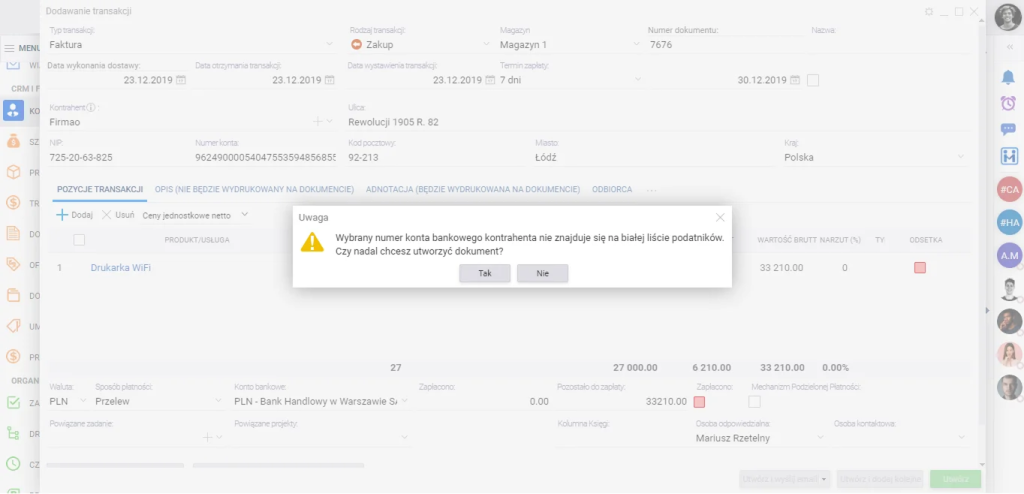1024x494 pixels.
Task: Close the Uwaga warning dialog
Action: click(720, 217)
